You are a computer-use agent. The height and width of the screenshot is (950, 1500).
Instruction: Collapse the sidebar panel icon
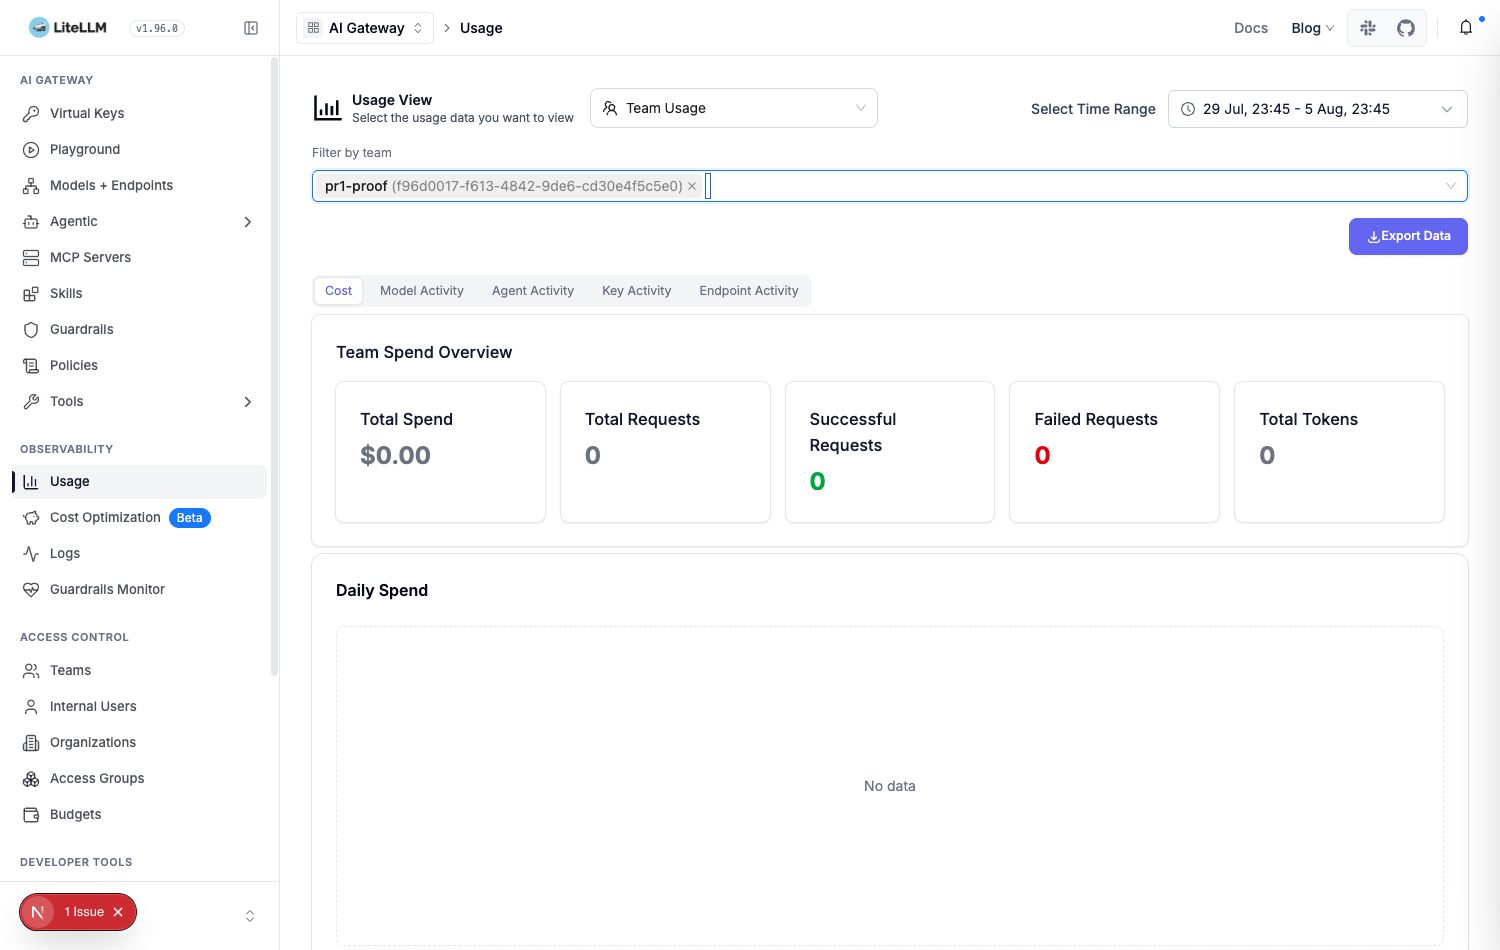point(251,28)
